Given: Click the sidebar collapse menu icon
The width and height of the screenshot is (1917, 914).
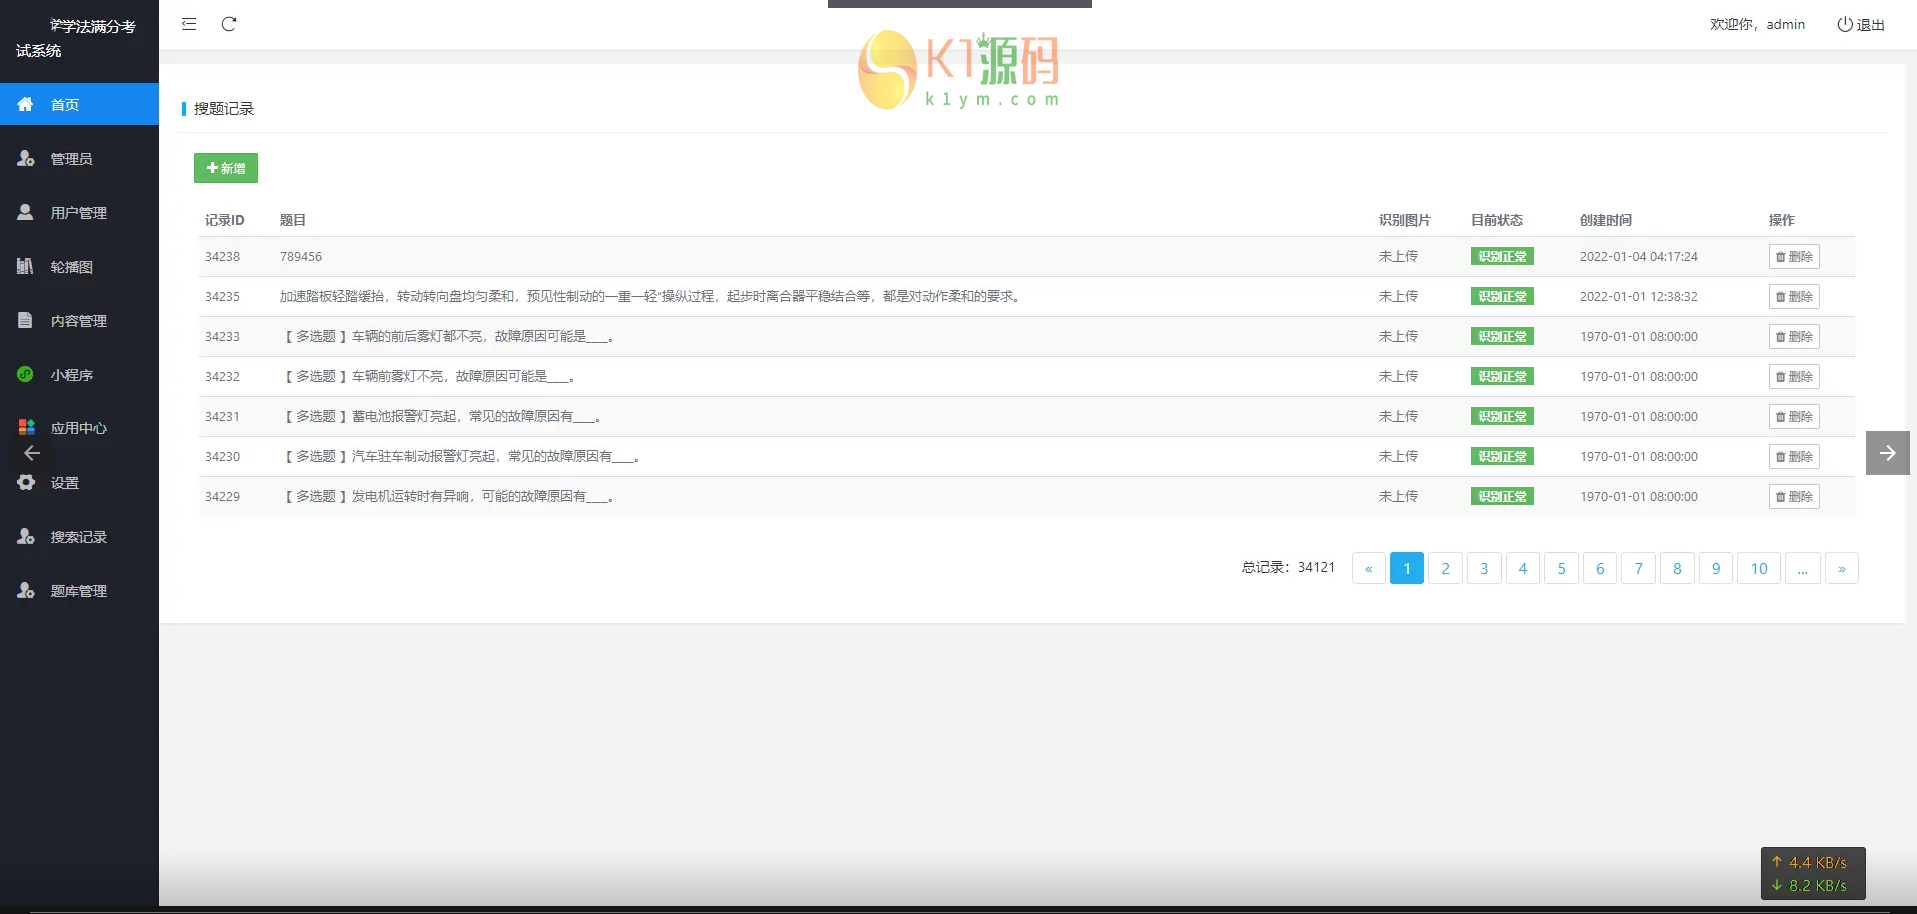Looking at the screenshot, I should pos(189,24).
